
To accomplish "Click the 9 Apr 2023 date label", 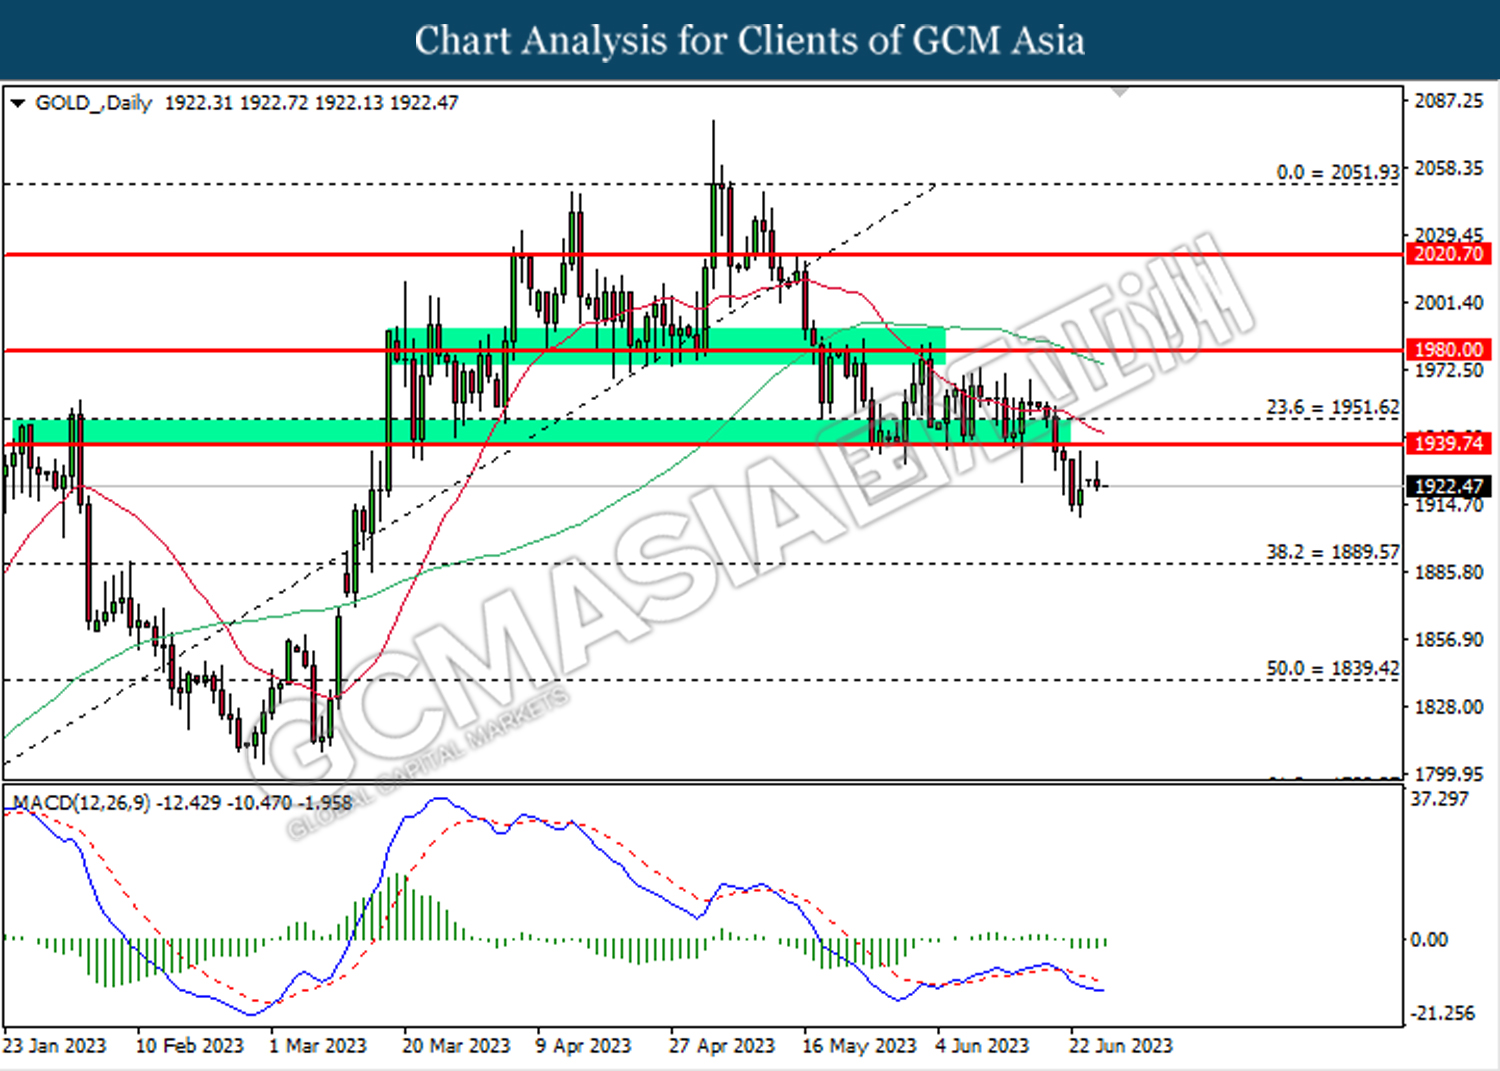I will (583, 1046).
